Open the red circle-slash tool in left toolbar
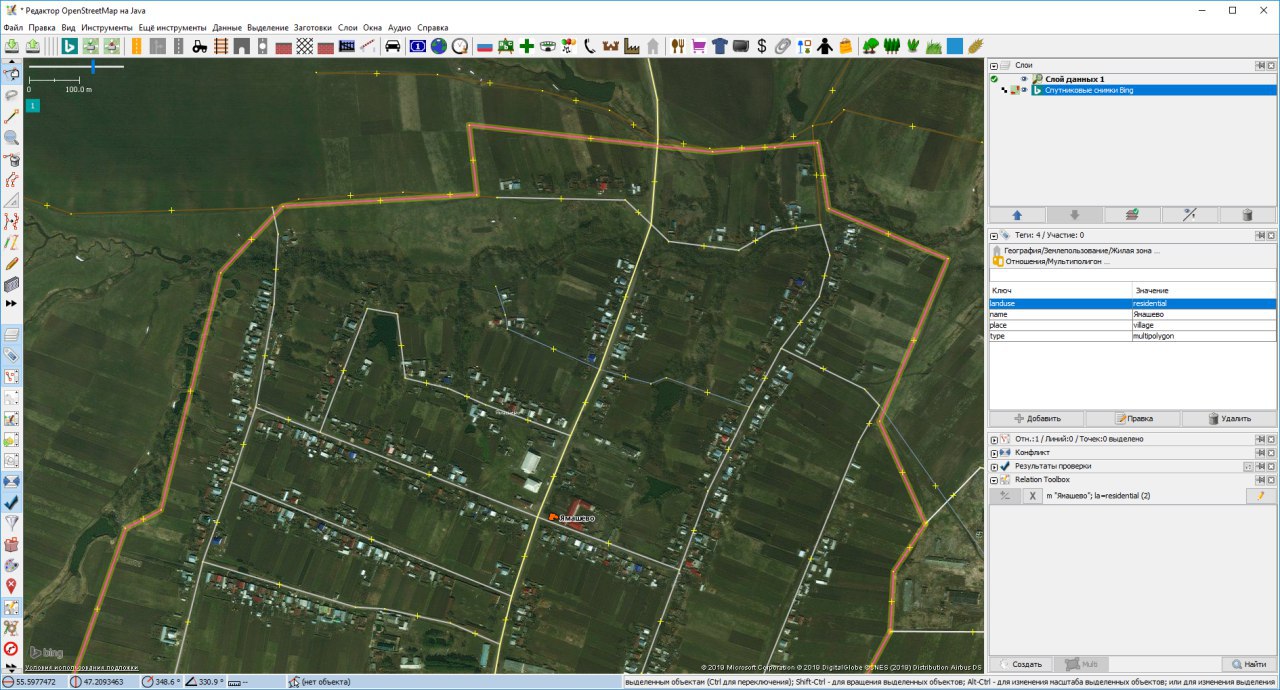Image resolution: width=1280 pixels, height=690 pixels. click(12, 649)
